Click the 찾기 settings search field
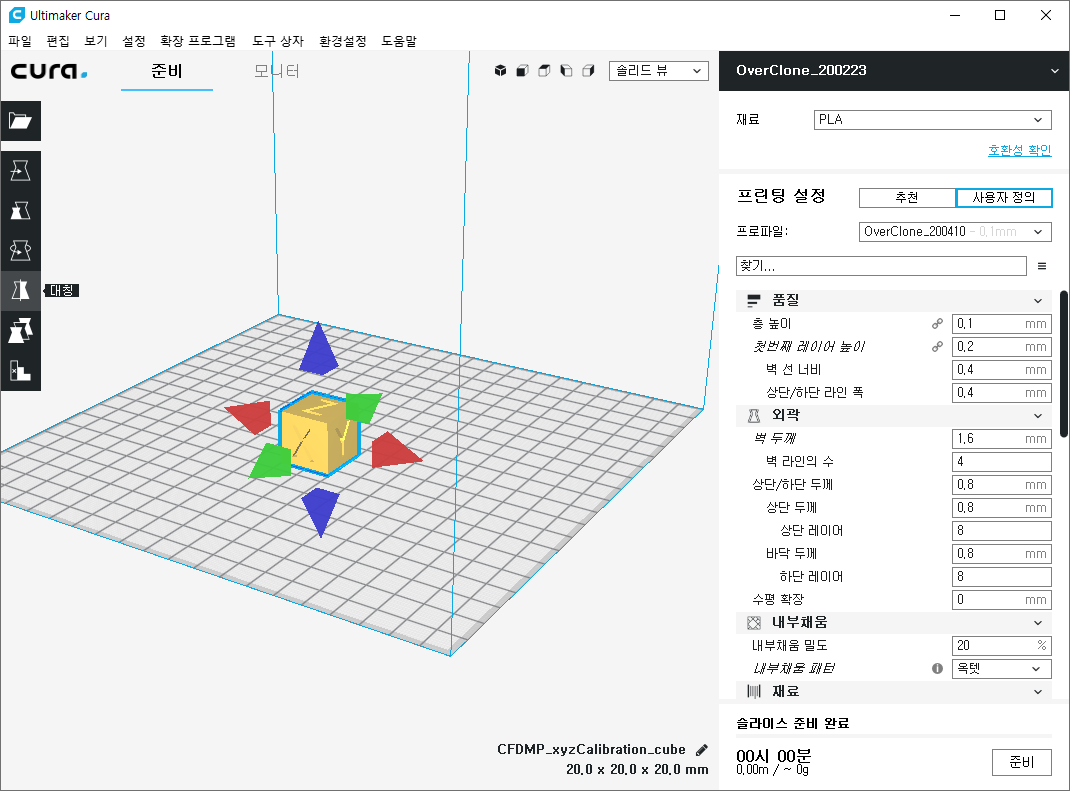 pos(881,266)
